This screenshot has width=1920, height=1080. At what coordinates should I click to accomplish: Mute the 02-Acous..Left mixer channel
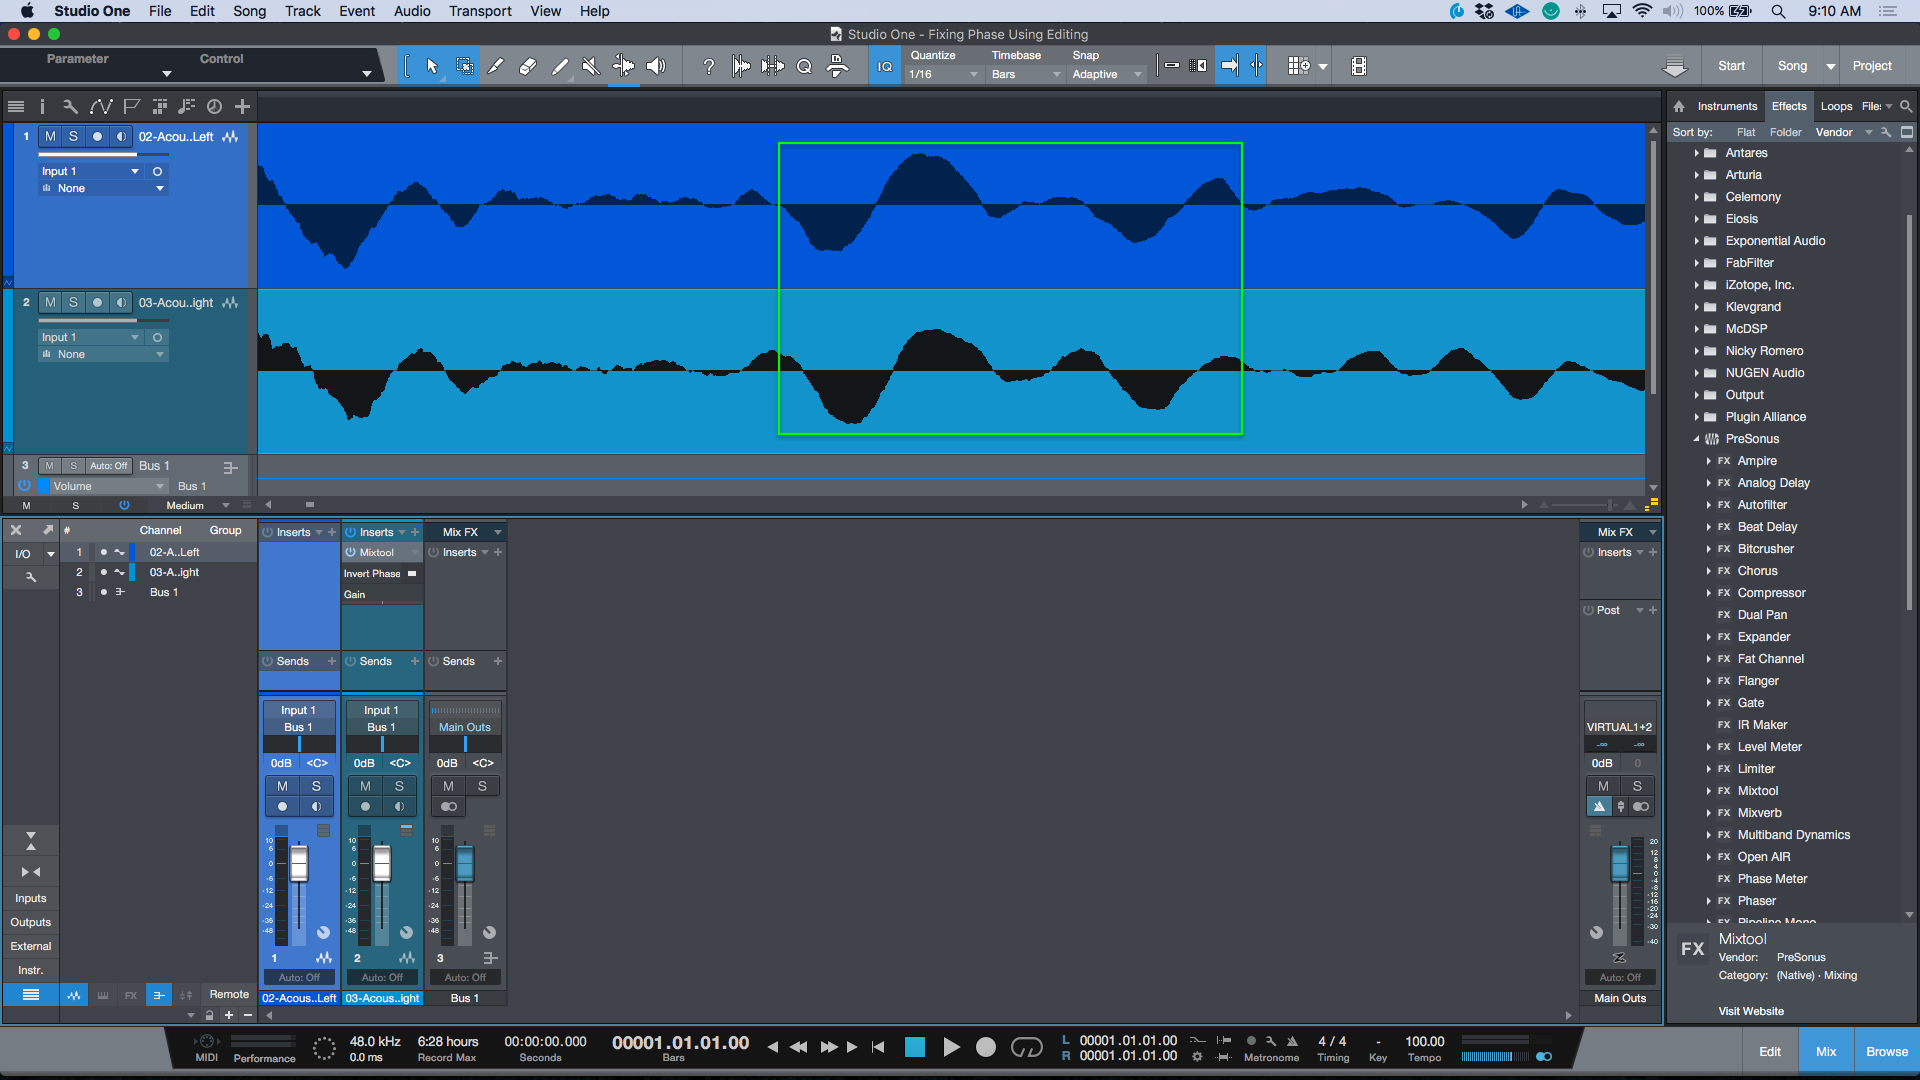pyautogui.click(x=283, y=786)
